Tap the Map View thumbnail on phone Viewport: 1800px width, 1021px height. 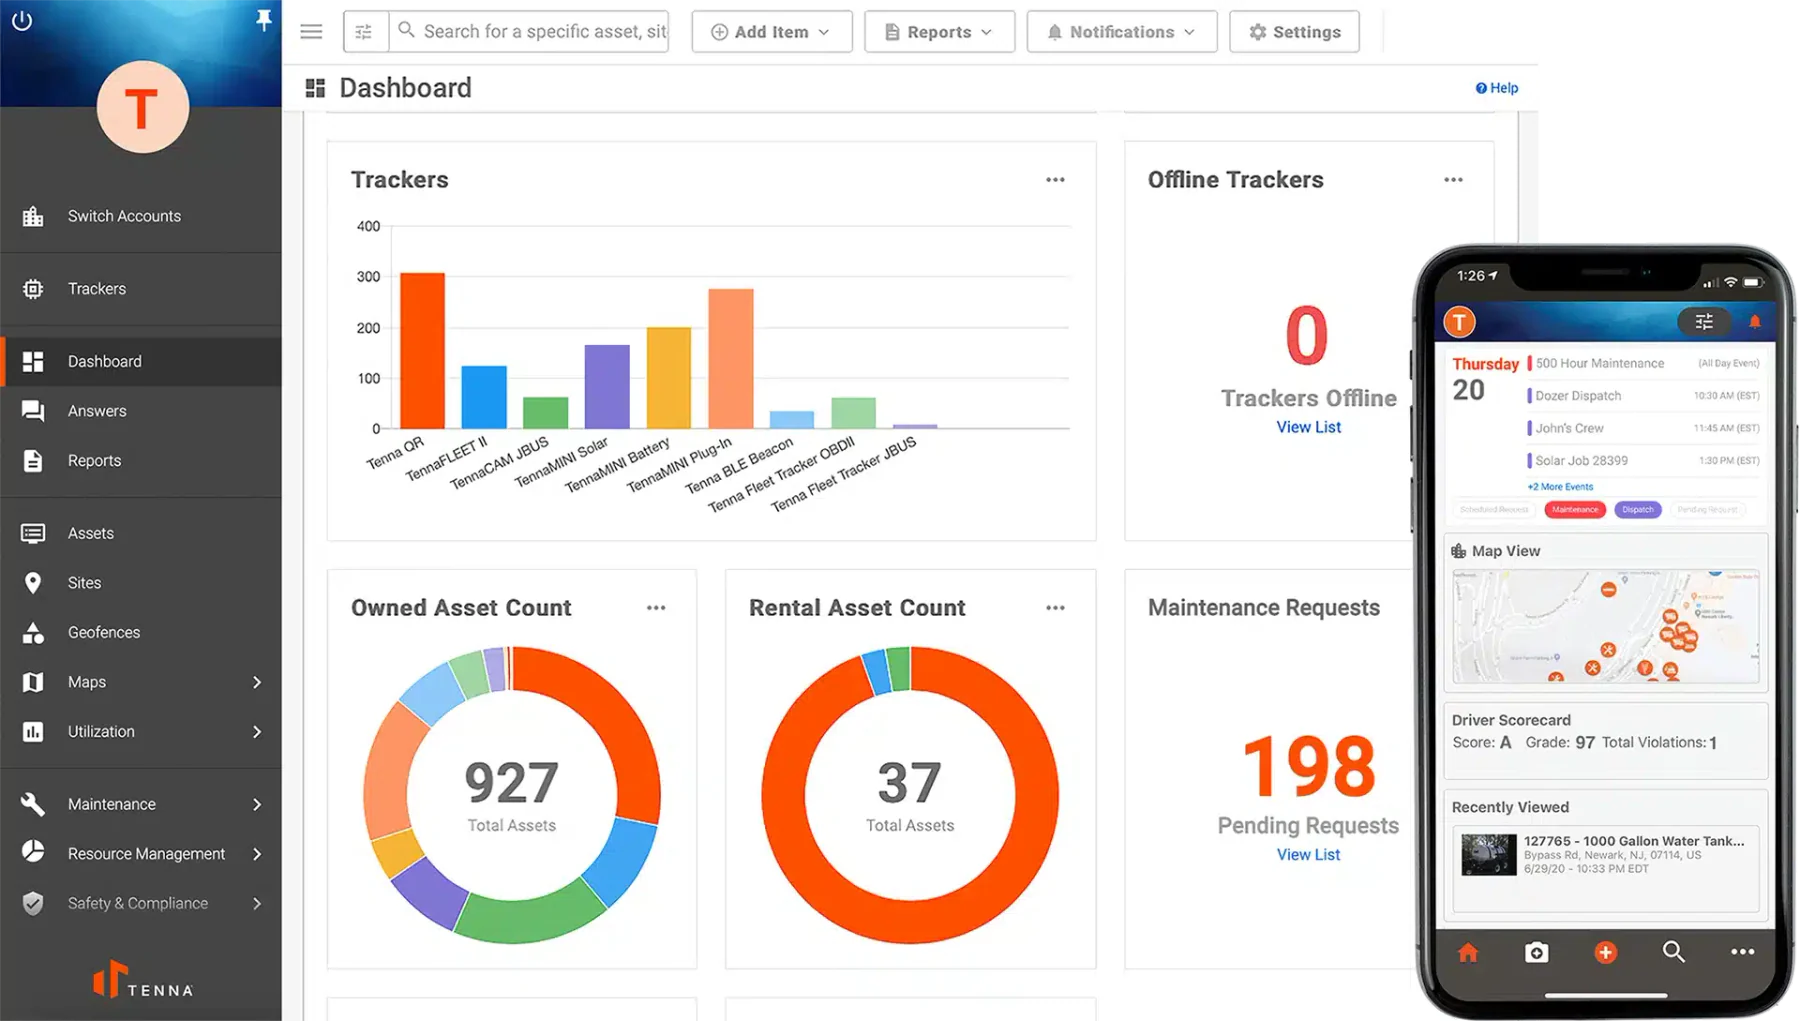1606,627
